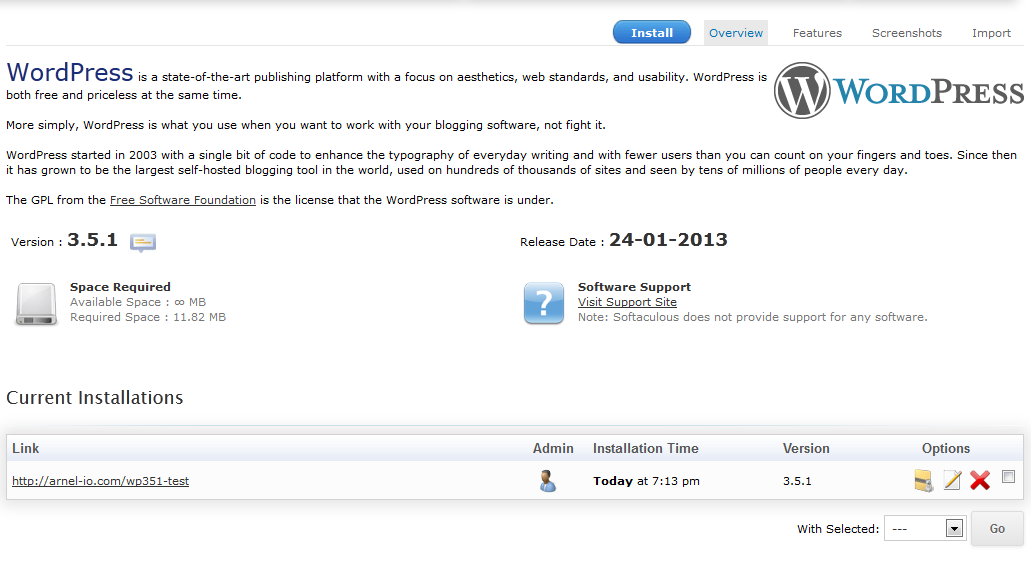Click the hard drive Space Required icon
The width and height of the screenshot is (1031, 581).
pos(36,304)
